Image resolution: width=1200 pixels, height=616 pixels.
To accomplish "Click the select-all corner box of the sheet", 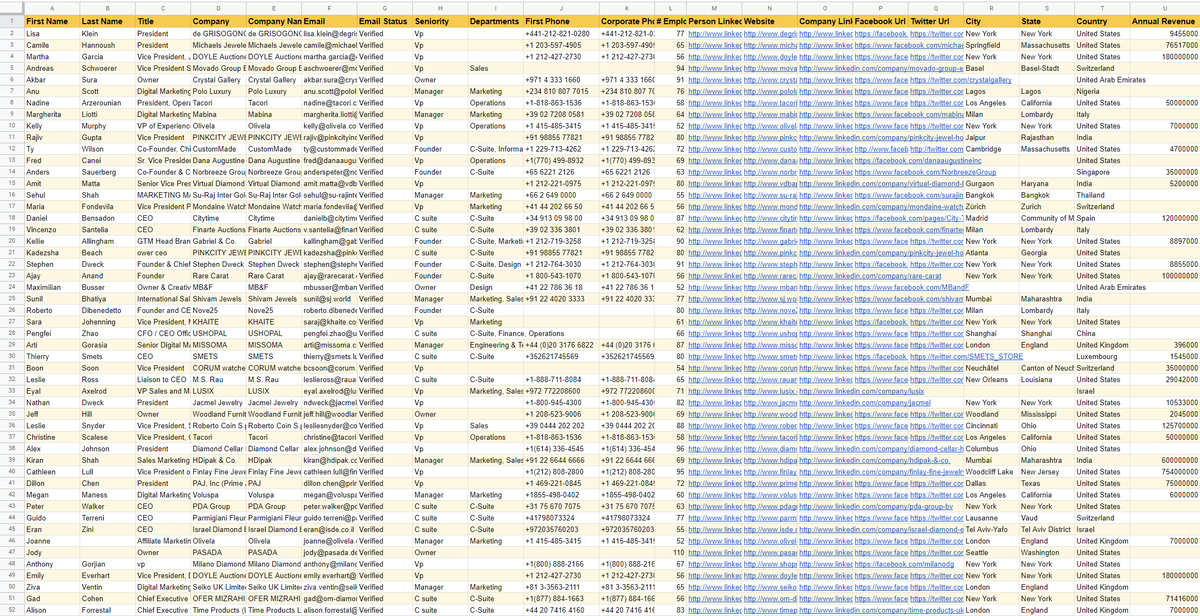I will point(11,7).
